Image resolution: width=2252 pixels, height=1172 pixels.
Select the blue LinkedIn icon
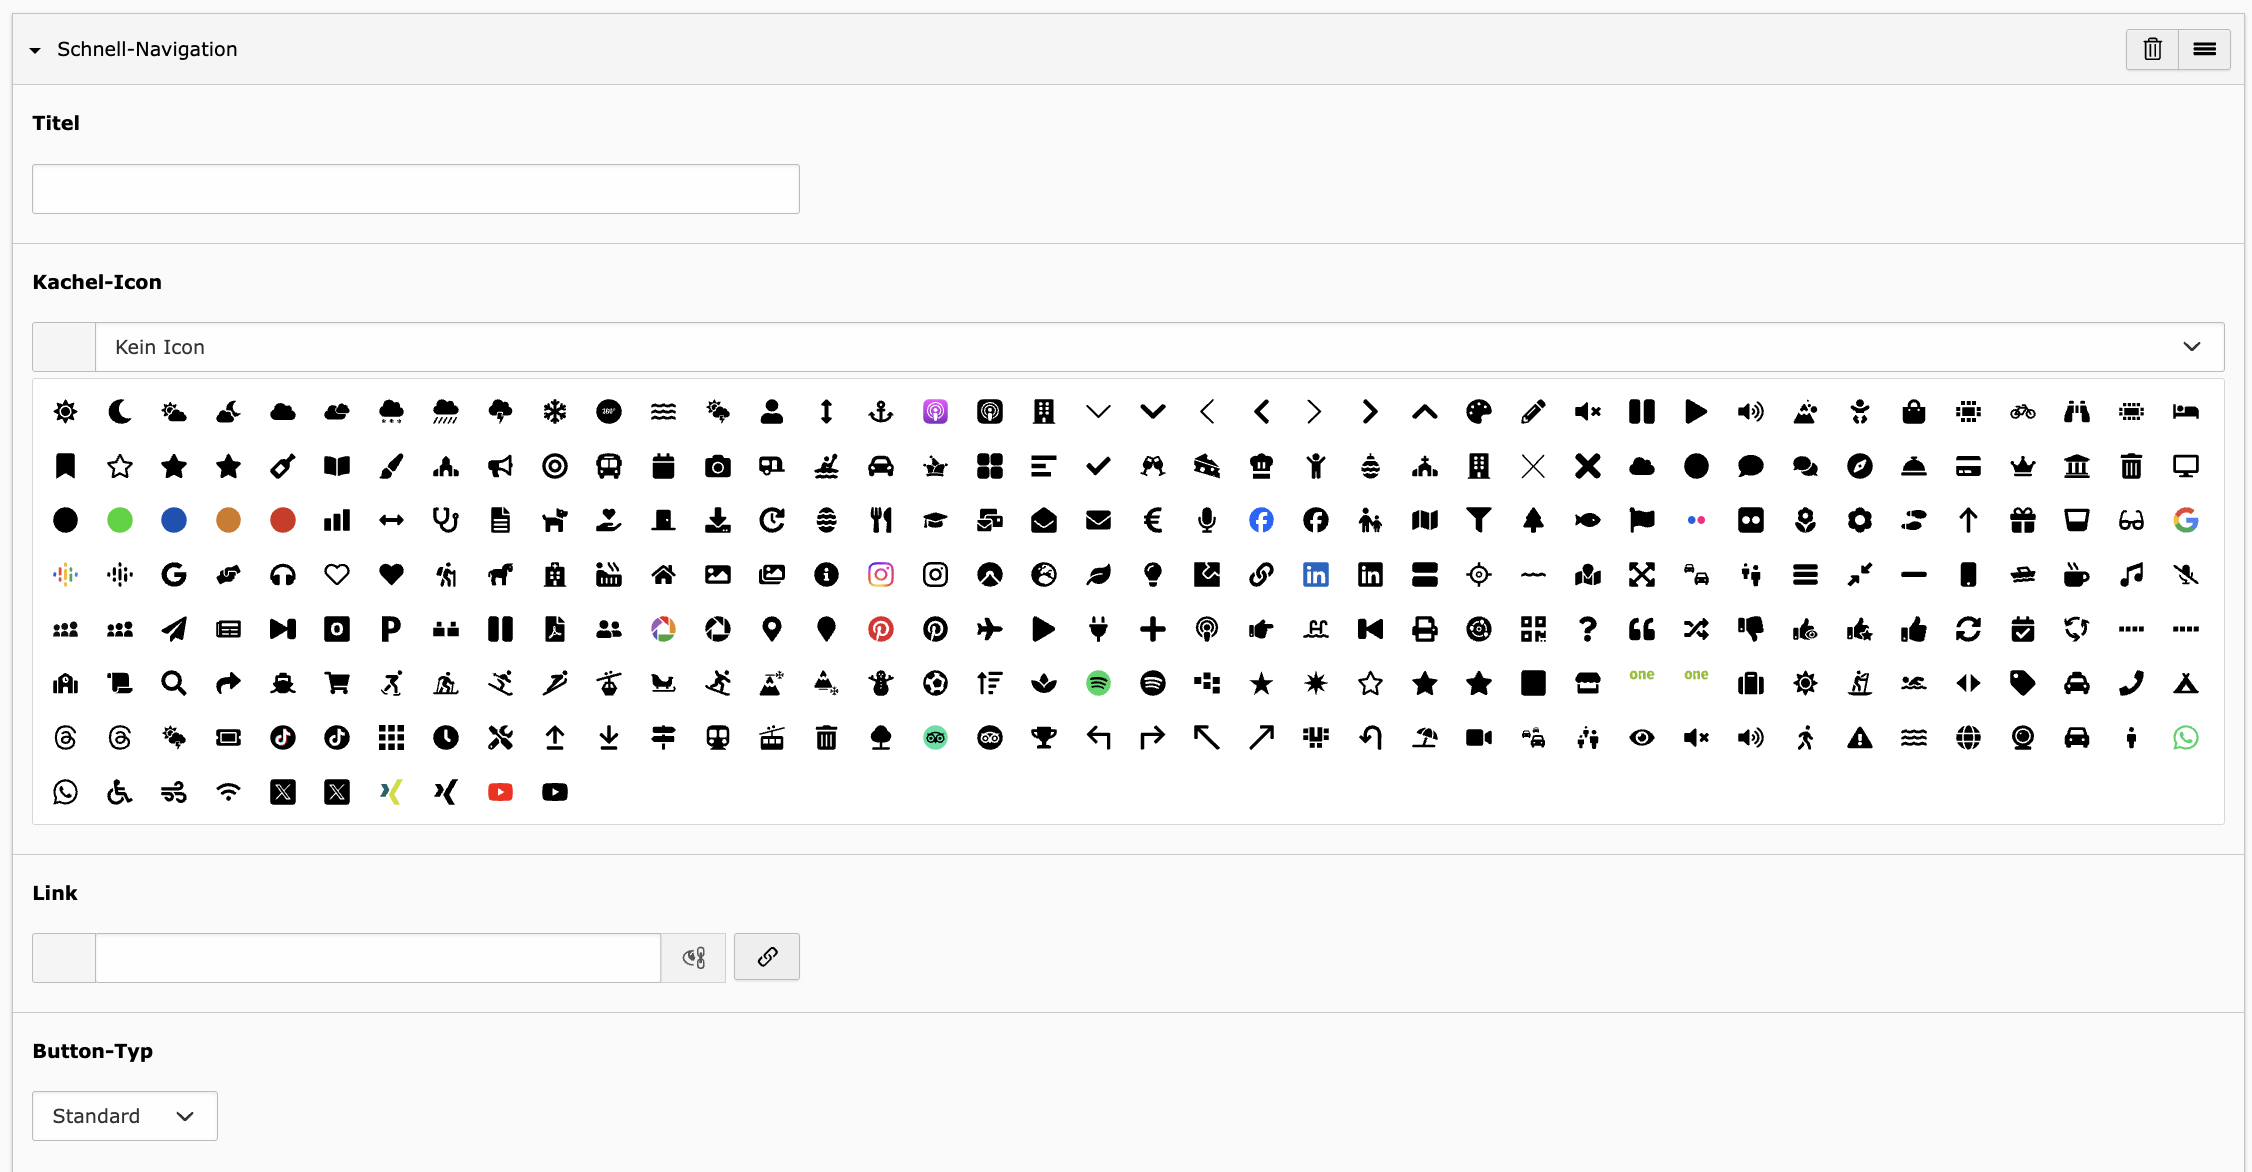tap(1315, 574)
